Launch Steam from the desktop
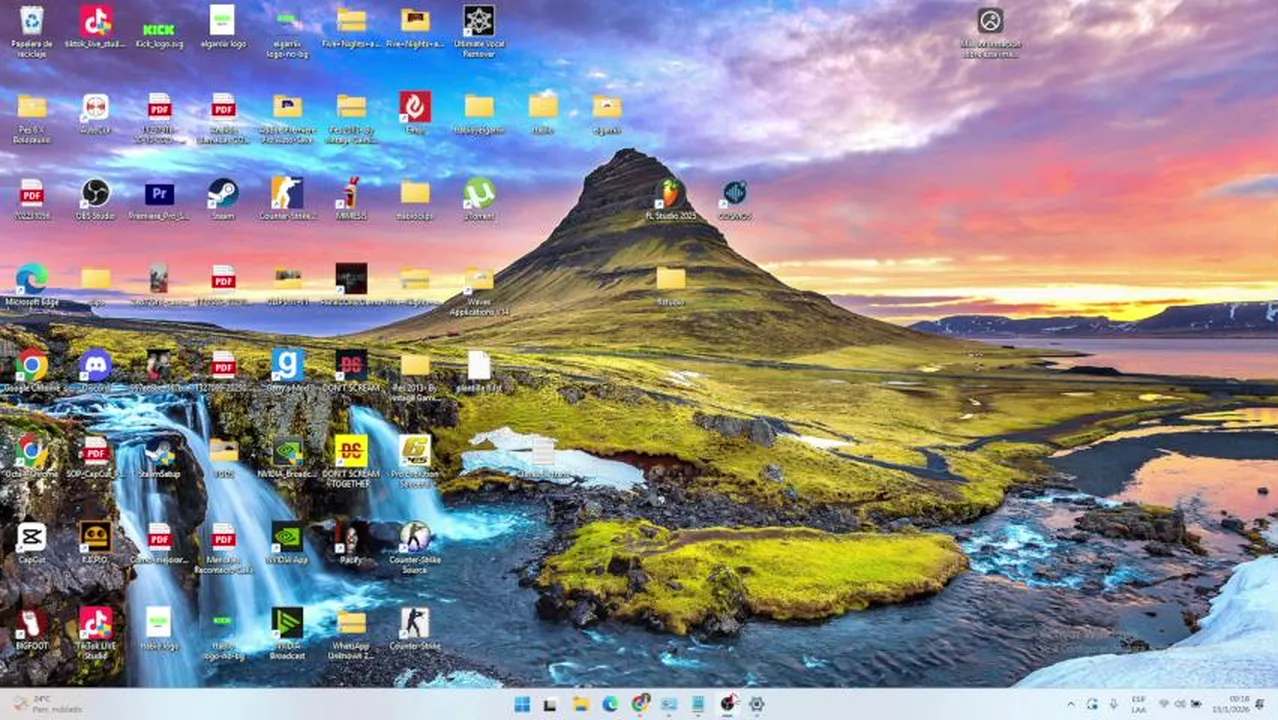The height and width of the screenshot is (720, 1278). tap(223, 199)
